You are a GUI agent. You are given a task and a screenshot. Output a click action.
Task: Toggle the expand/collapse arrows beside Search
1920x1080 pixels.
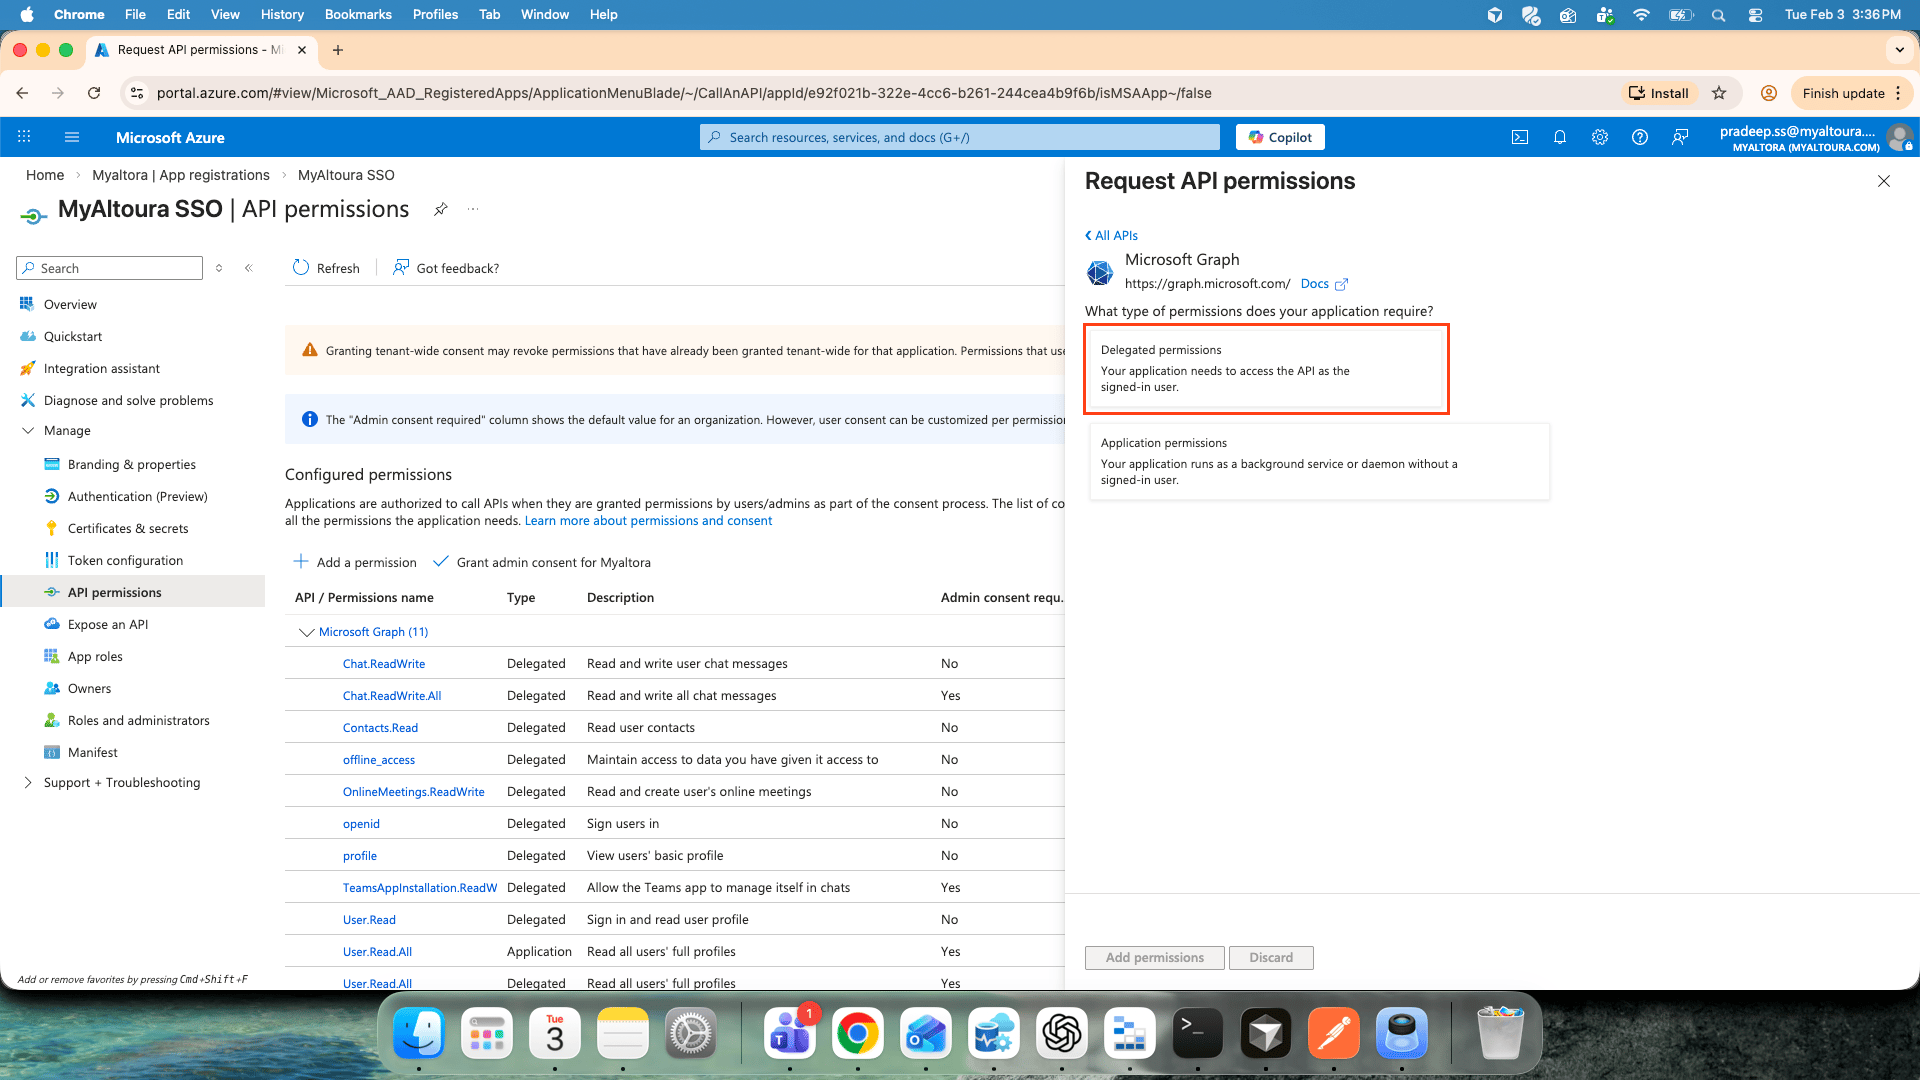click(219, 268)
